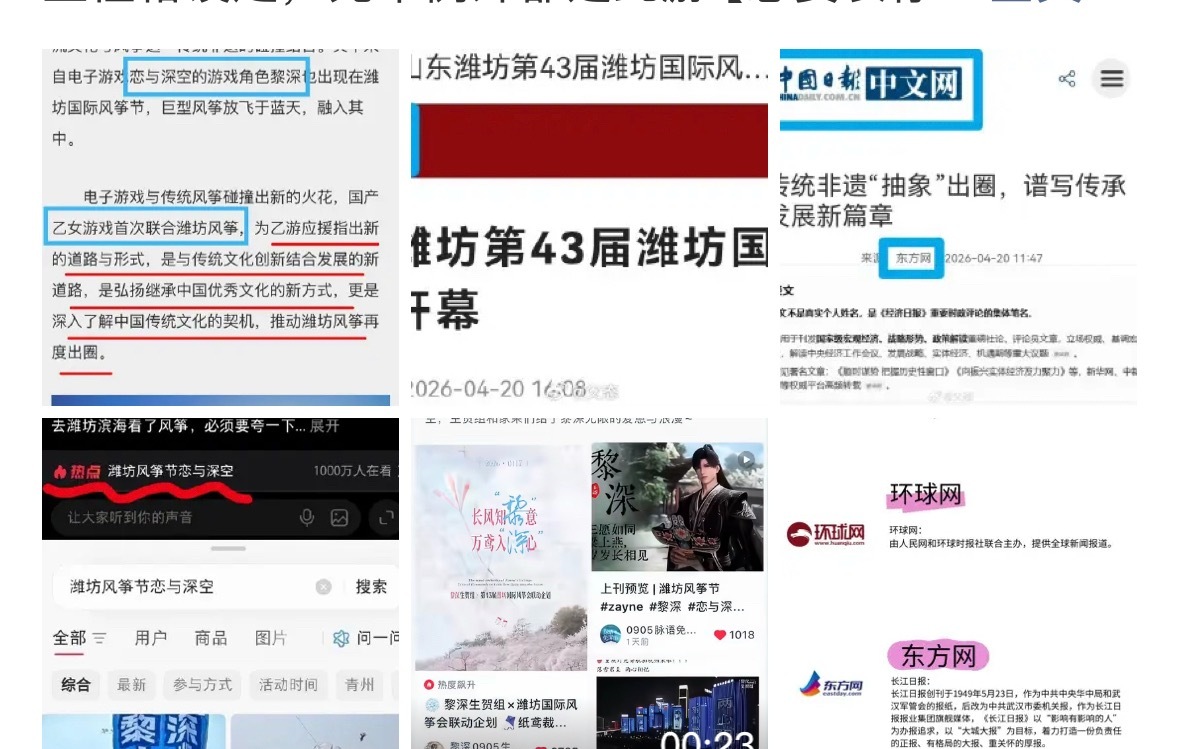Click the #zayne #黎深 hashtag line
Image resolution: width=1179 pixels, height=749 pixels.
pyautogui.click(x=672, y=606)
